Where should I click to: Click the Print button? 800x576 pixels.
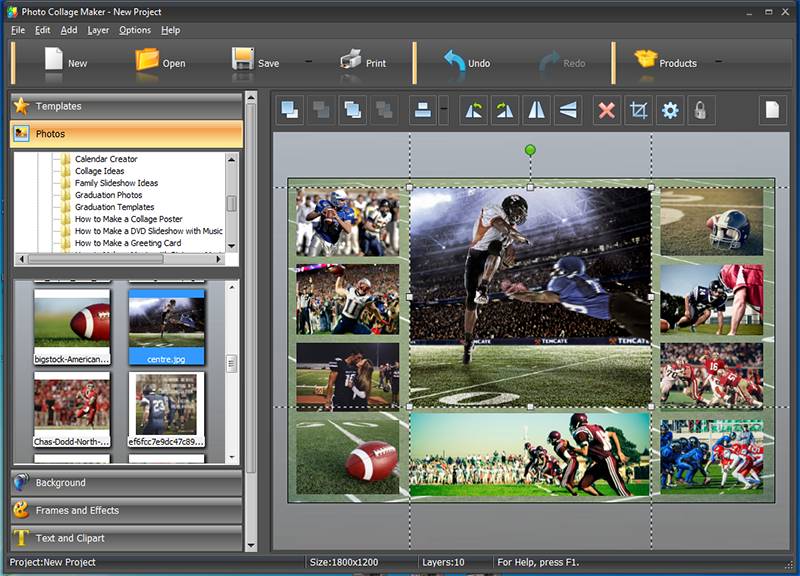(x=362, y=62)
